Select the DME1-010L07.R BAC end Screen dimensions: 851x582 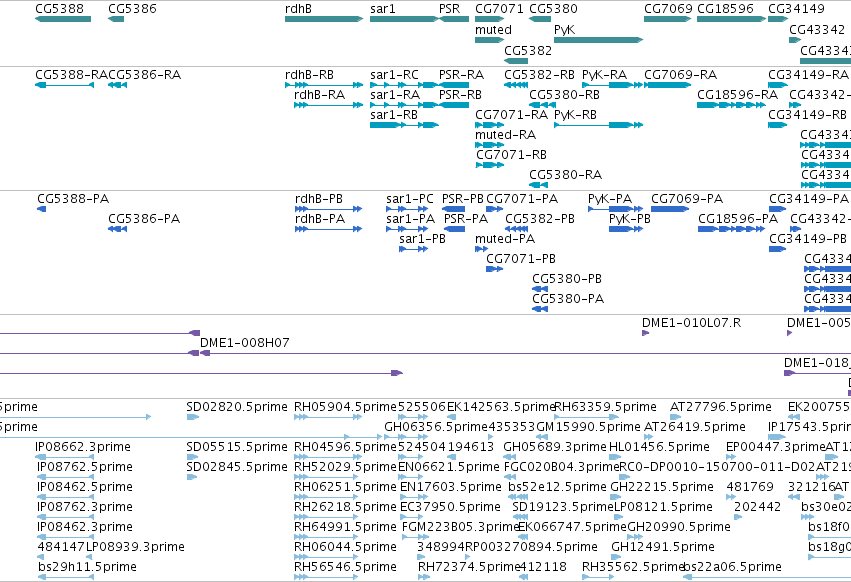[645, 333]
